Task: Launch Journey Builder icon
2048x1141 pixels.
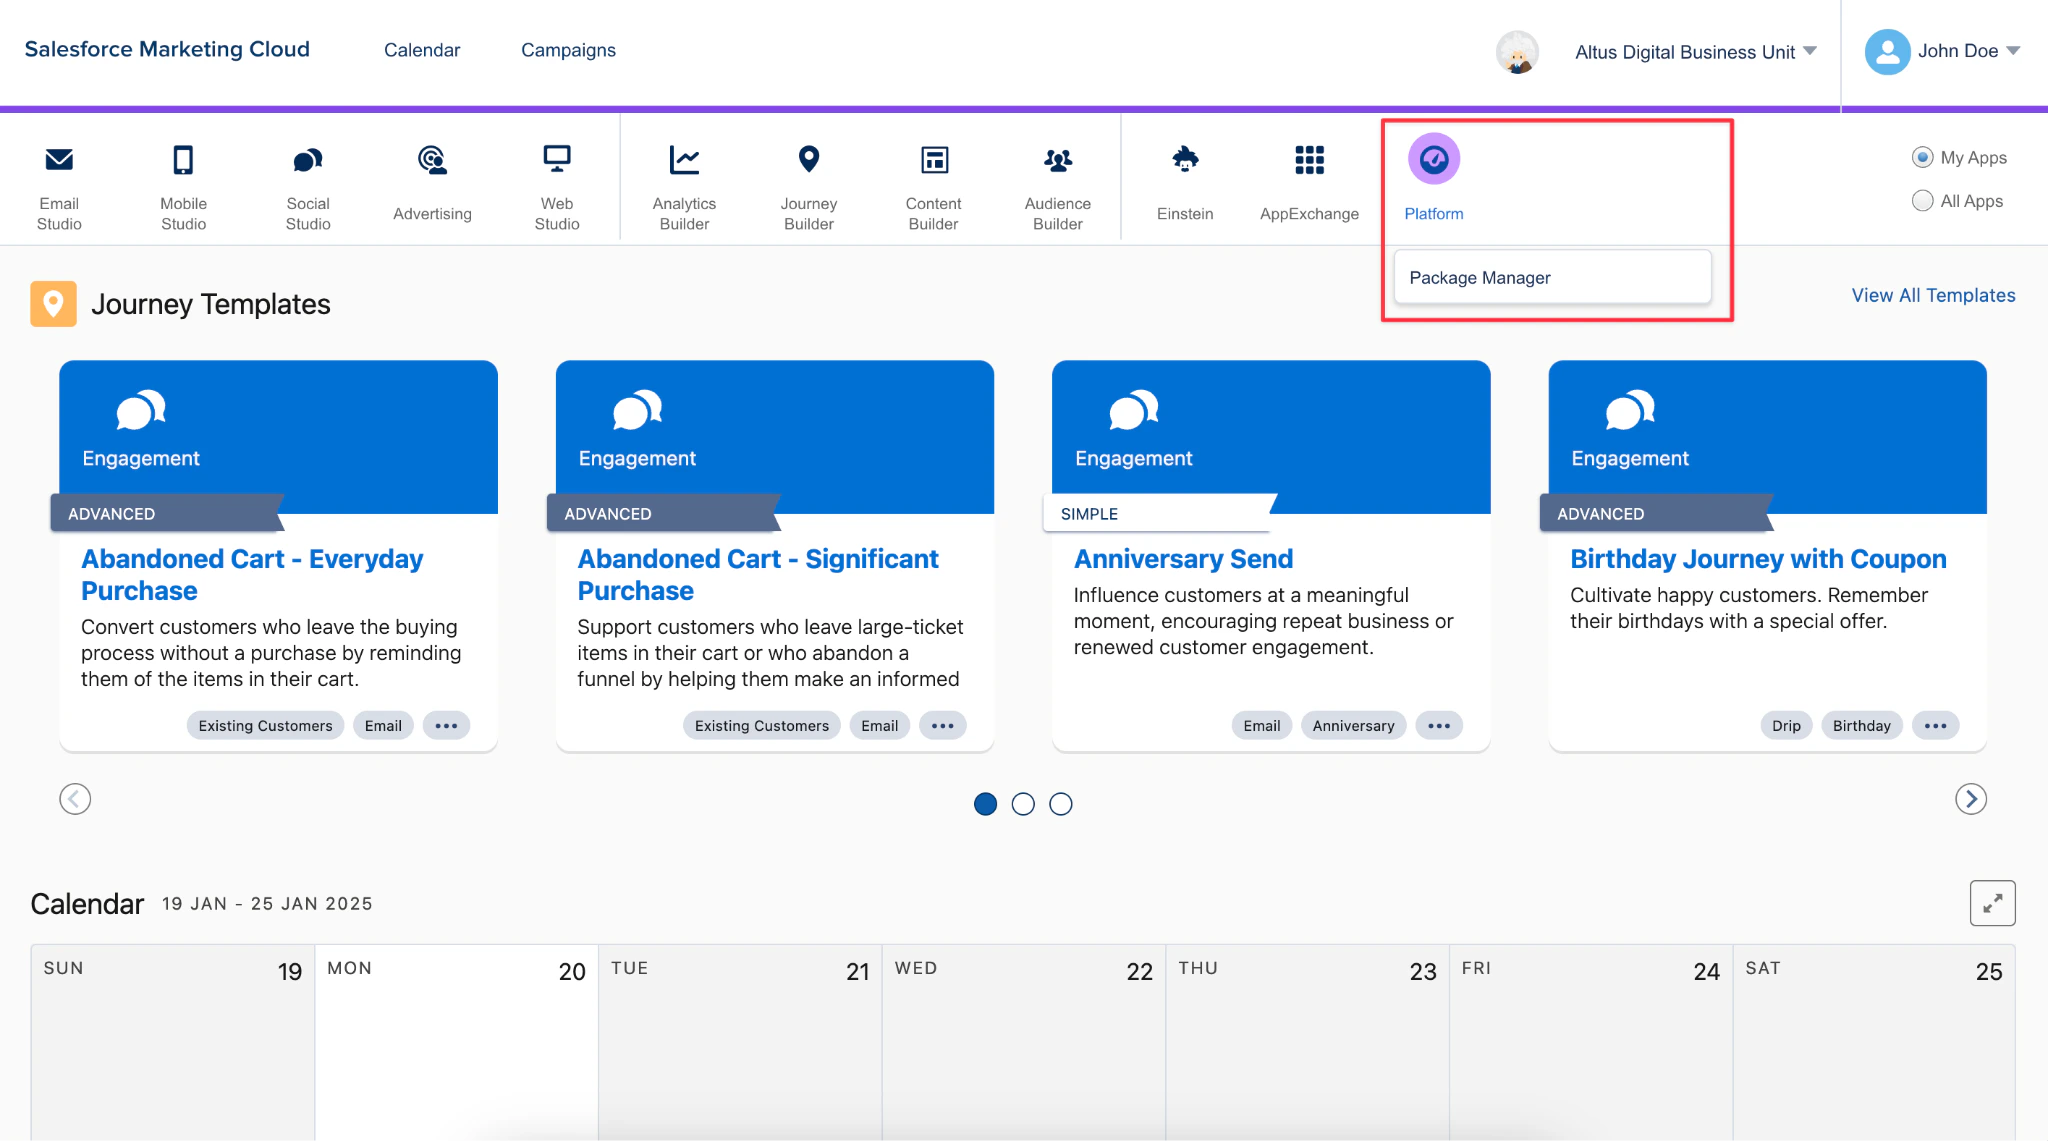Action: [809, 159]
